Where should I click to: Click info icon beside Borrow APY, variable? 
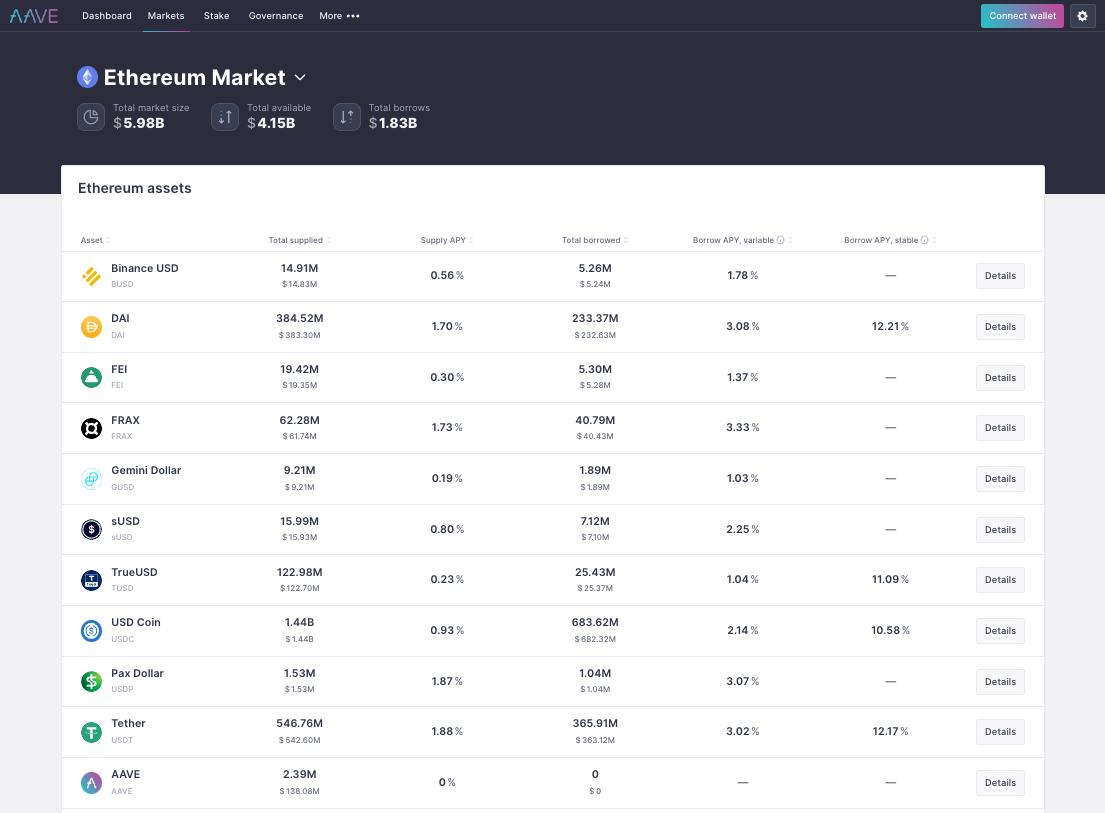click(x=780, y=240)
